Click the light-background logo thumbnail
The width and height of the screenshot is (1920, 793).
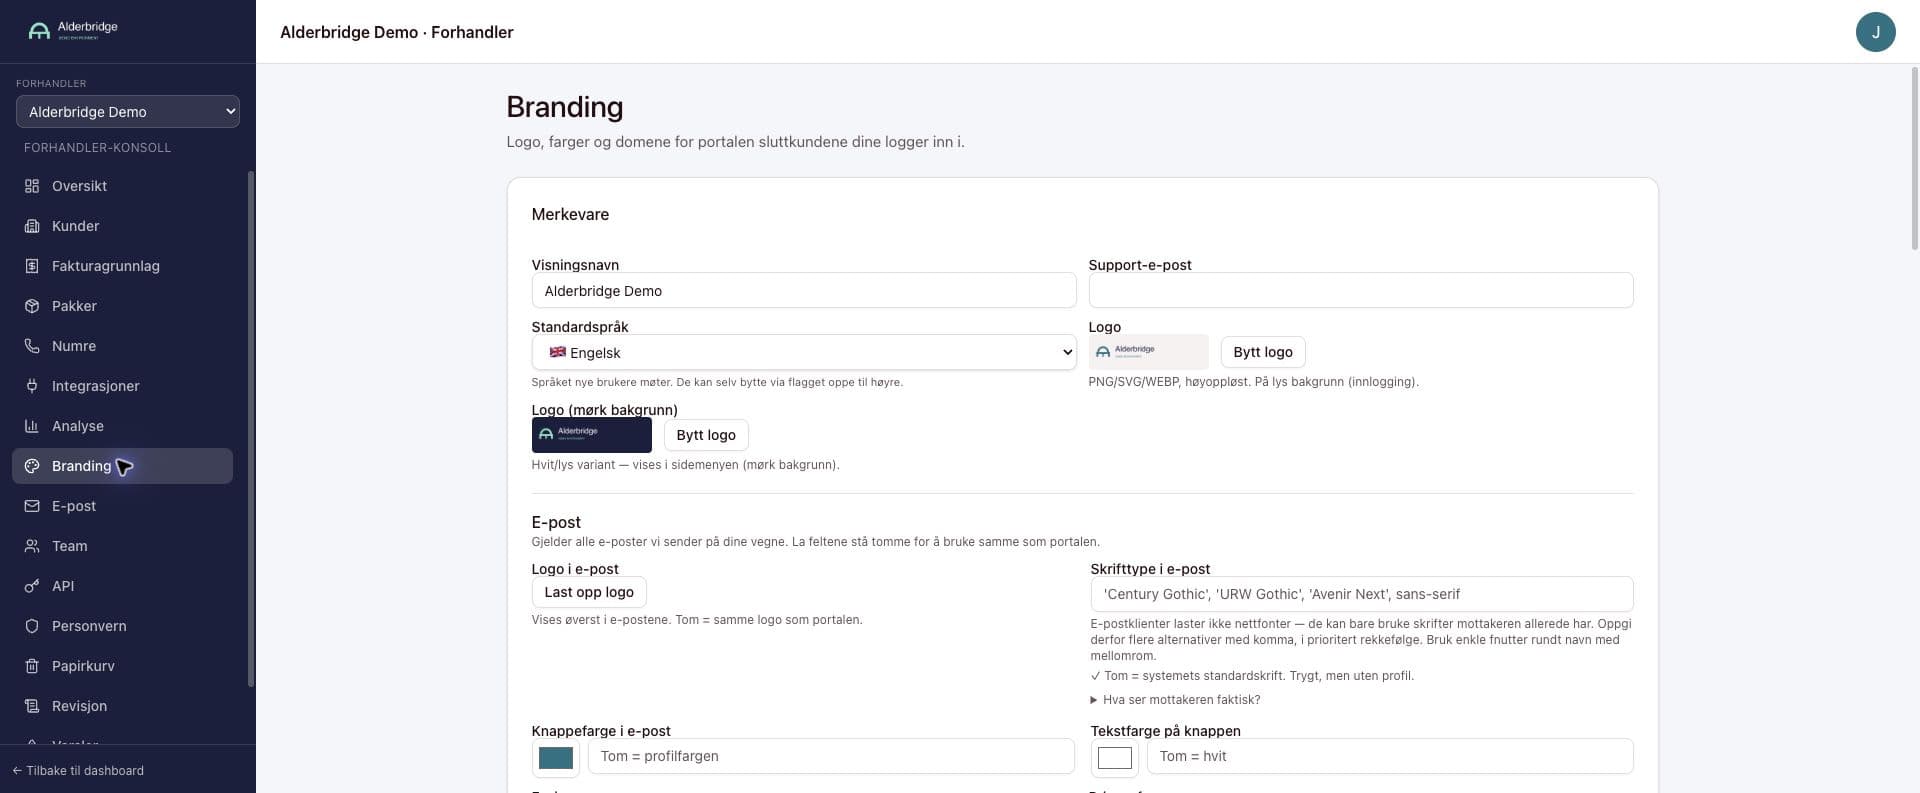click(x=1148, y=352)
